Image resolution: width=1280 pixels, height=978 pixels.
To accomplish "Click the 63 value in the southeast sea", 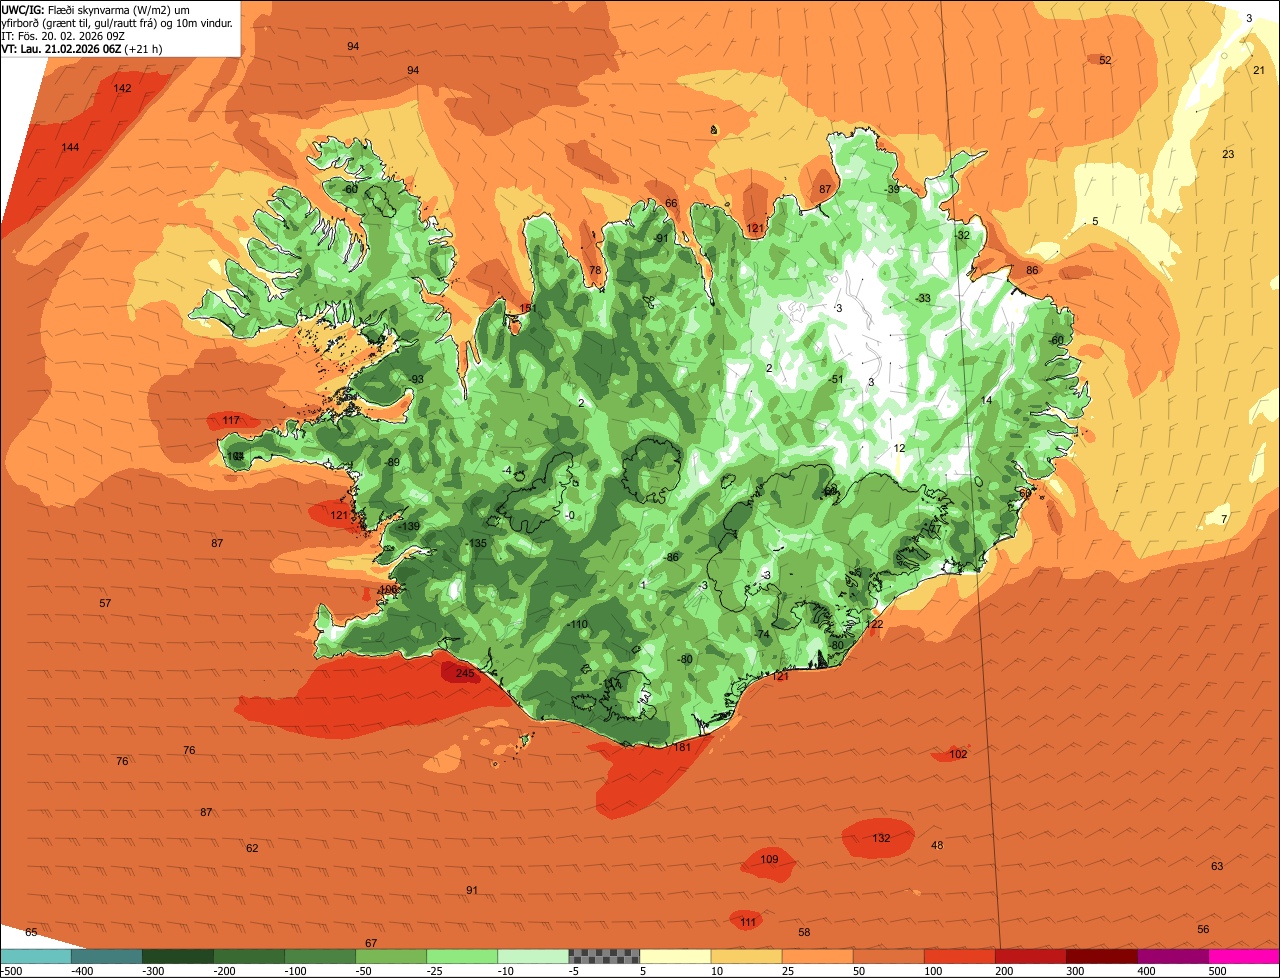I will tap(1217, 866).
